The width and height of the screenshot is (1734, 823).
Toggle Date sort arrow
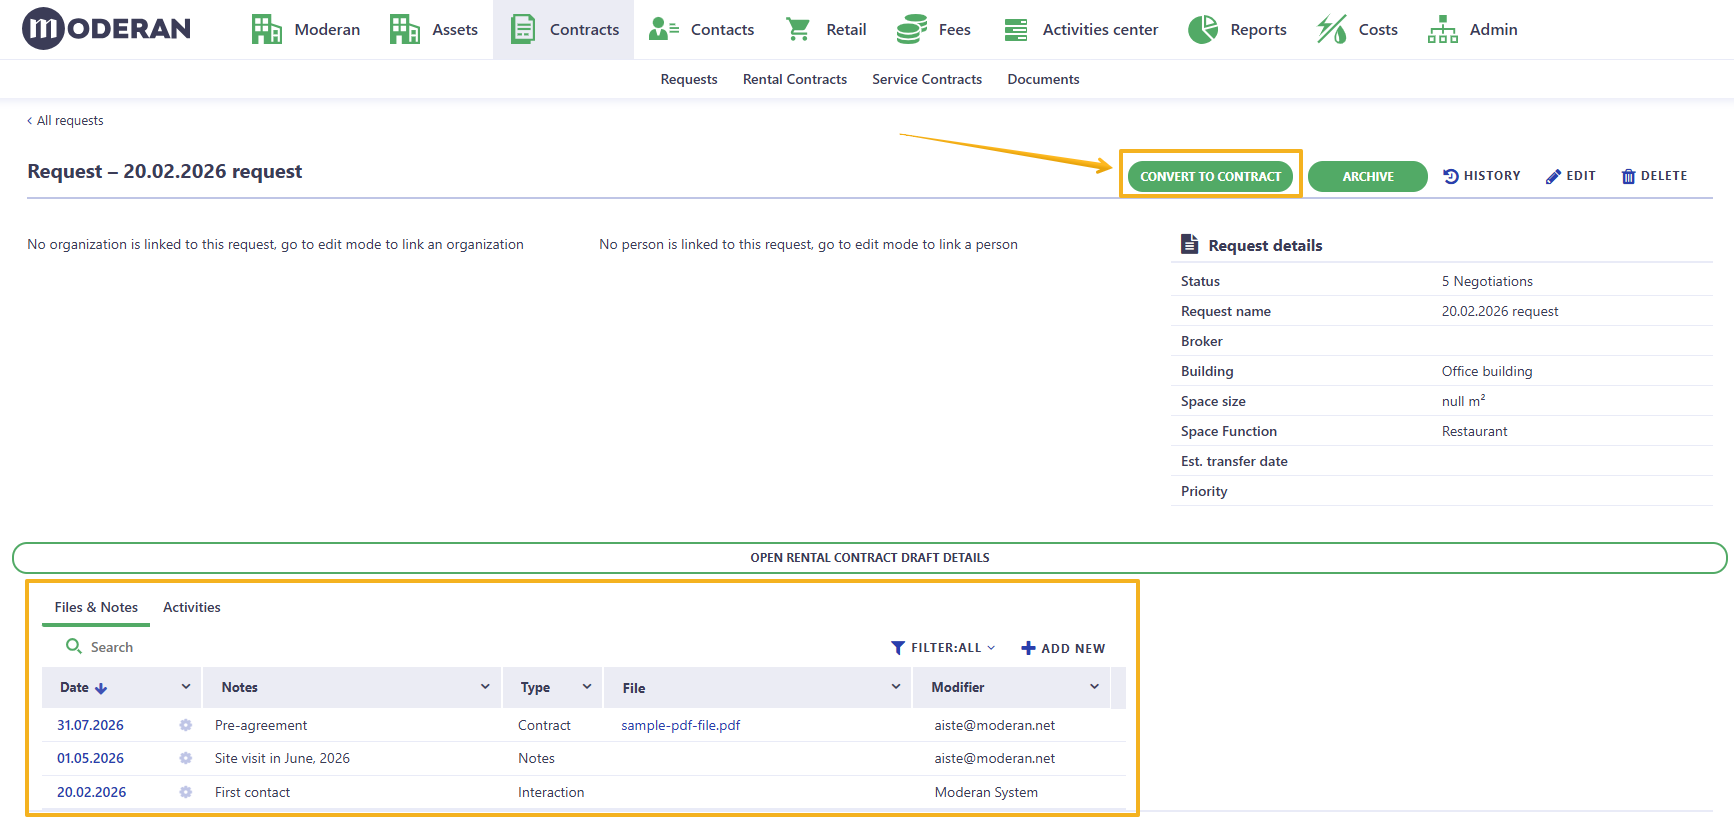coord(101,688)
